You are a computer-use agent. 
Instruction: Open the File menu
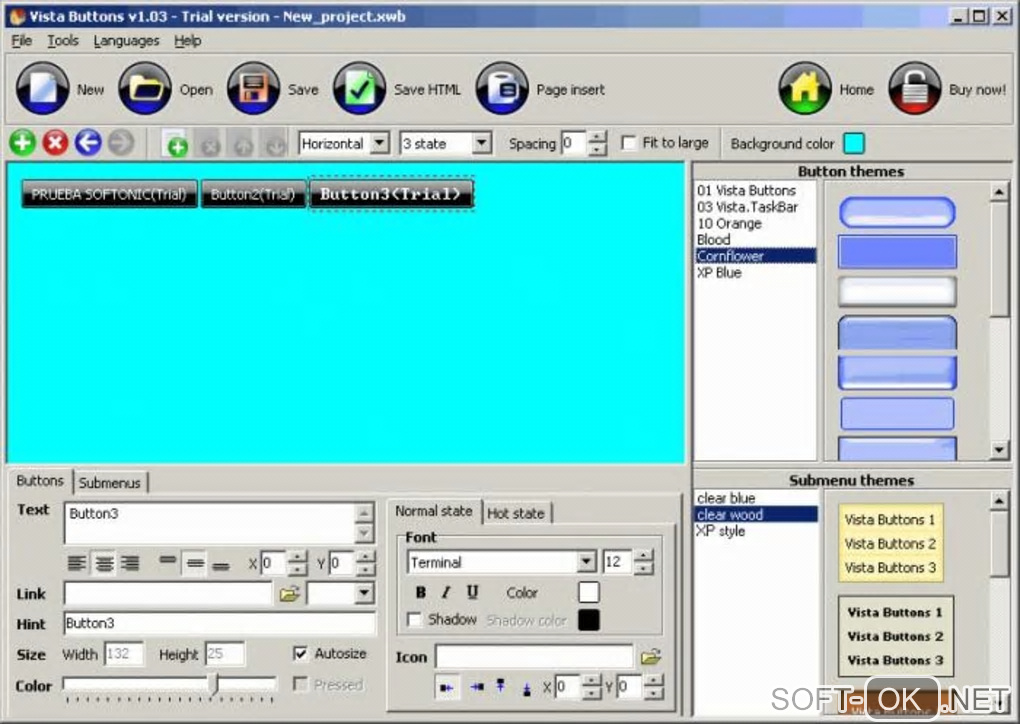pos(21,40)
